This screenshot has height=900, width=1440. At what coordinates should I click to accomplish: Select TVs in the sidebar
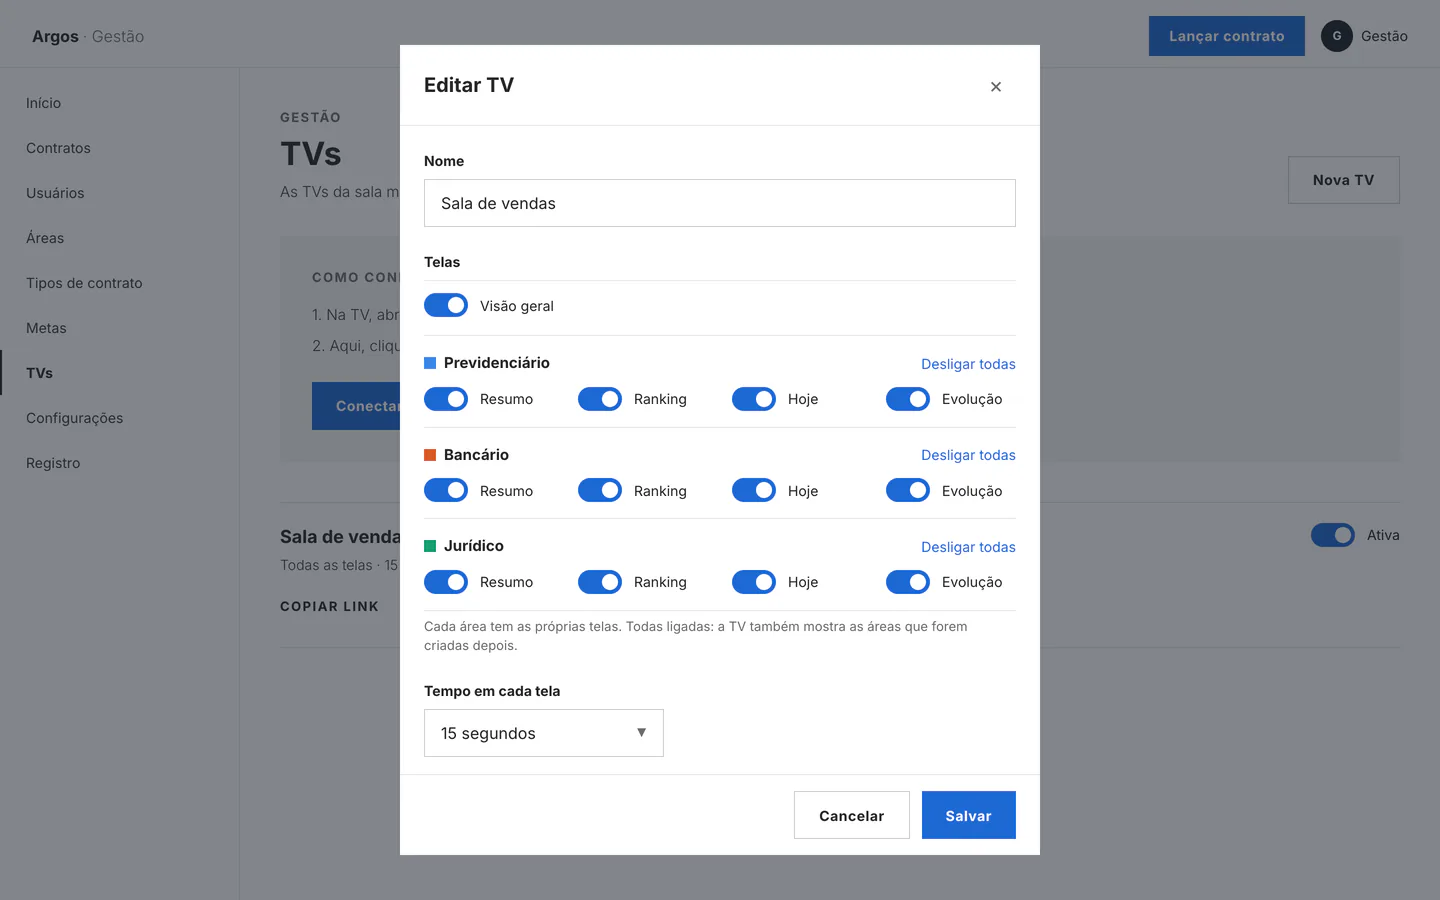(x=40, y=373)
